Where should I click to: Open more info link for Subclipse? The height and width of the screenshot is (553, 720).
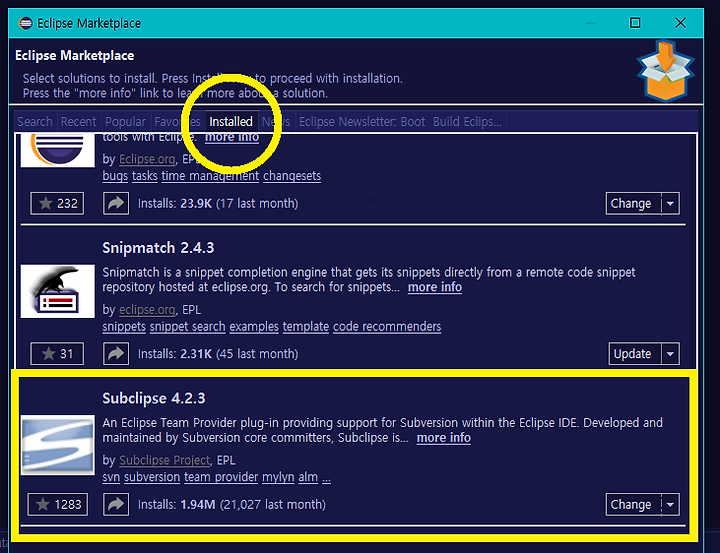(444, 438)
